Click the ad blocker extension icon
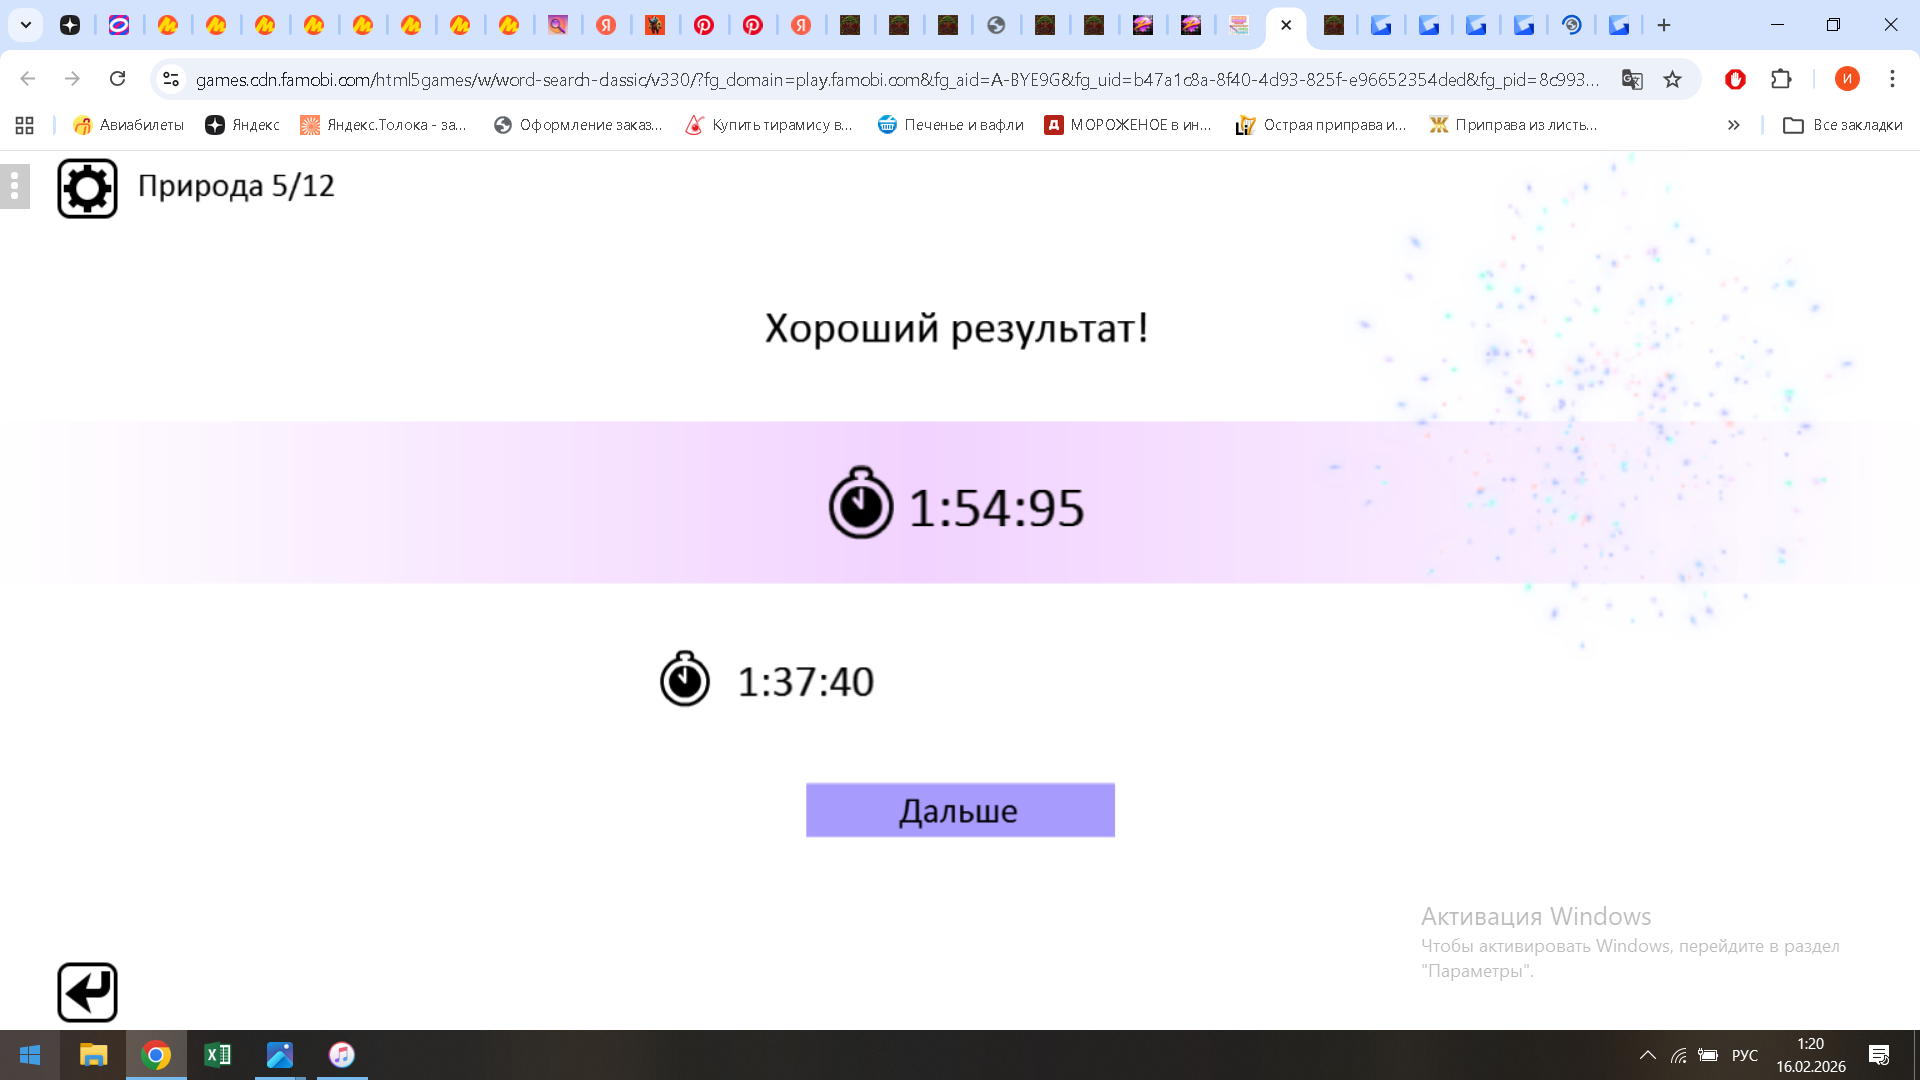Viewport: 1920px width, 1080px height. tap(1735, 79)
